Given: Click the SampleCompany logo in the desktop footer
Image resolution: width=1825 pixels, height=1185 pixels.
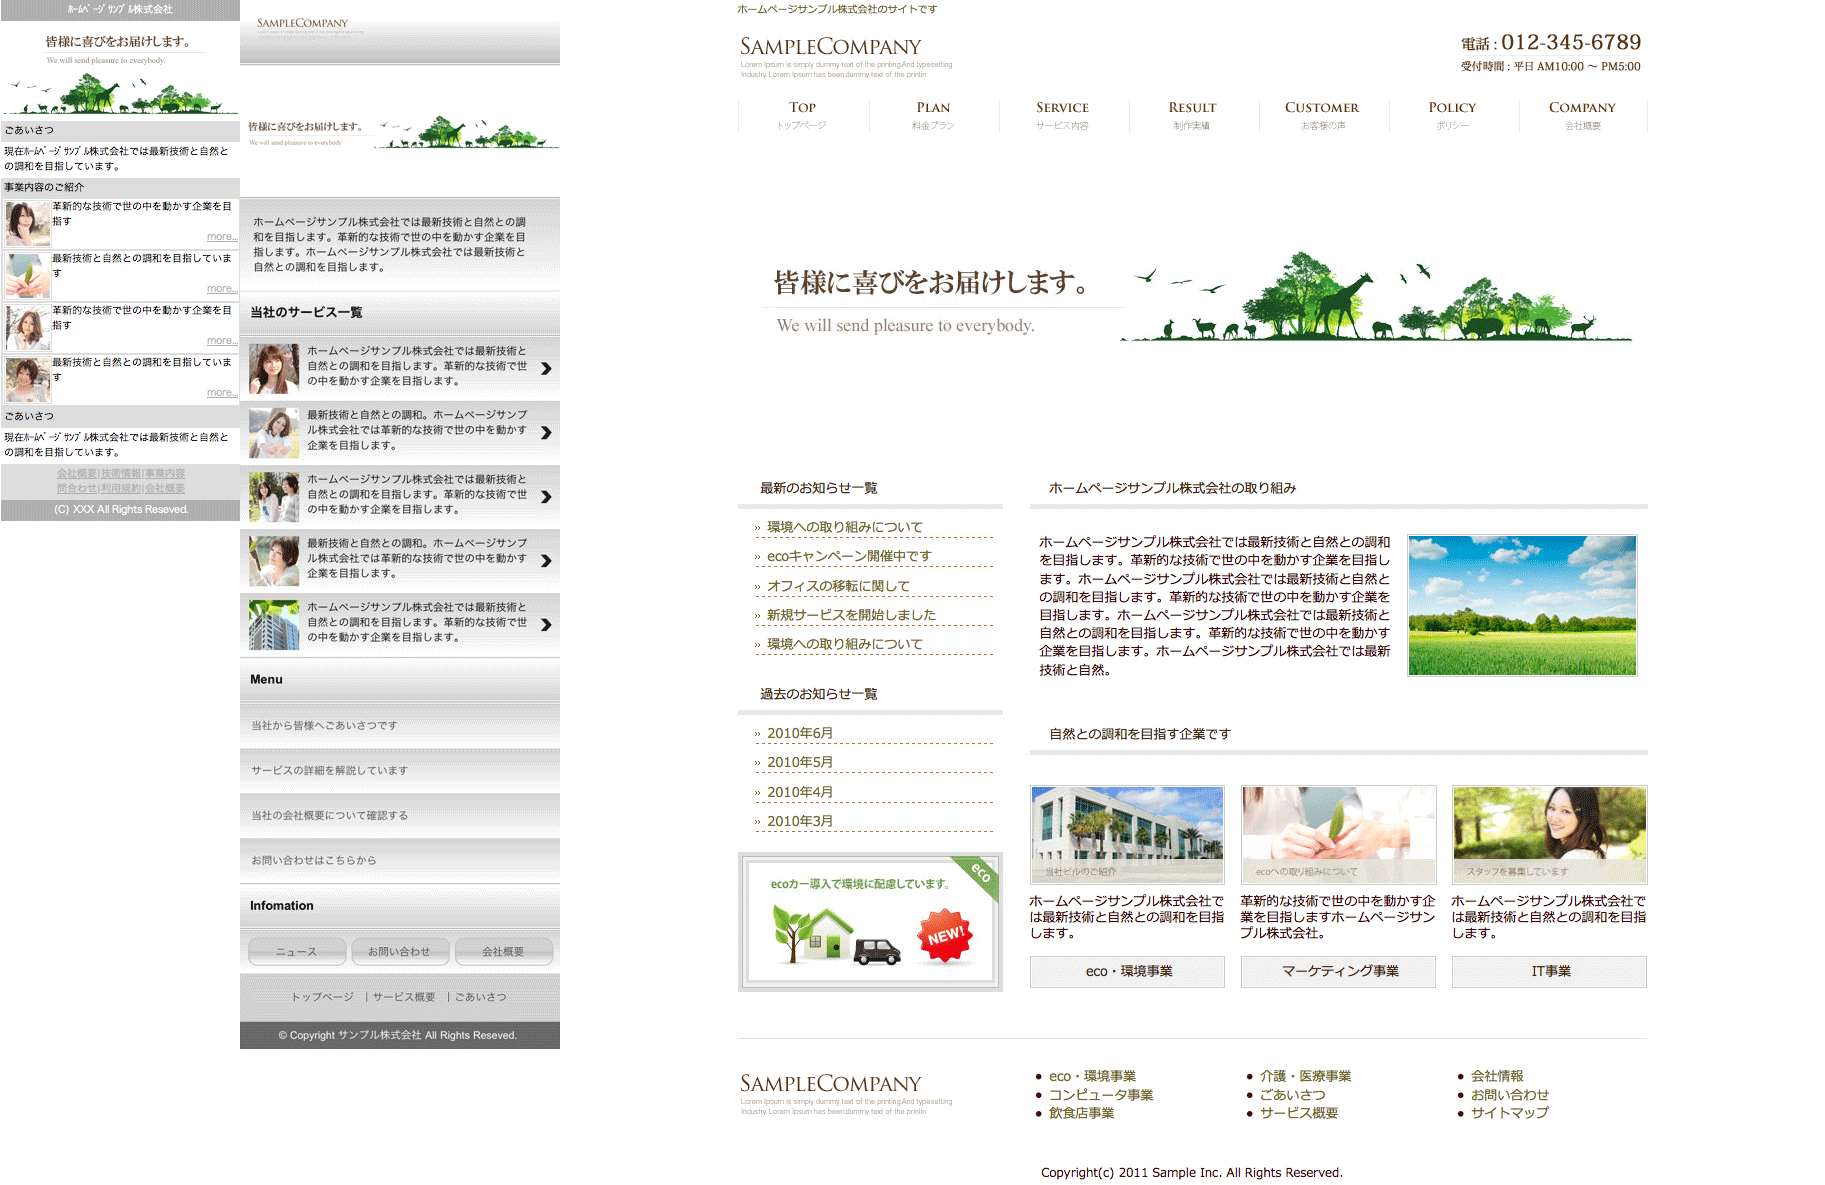Looking at the screenshot, I should (830, 1084).
